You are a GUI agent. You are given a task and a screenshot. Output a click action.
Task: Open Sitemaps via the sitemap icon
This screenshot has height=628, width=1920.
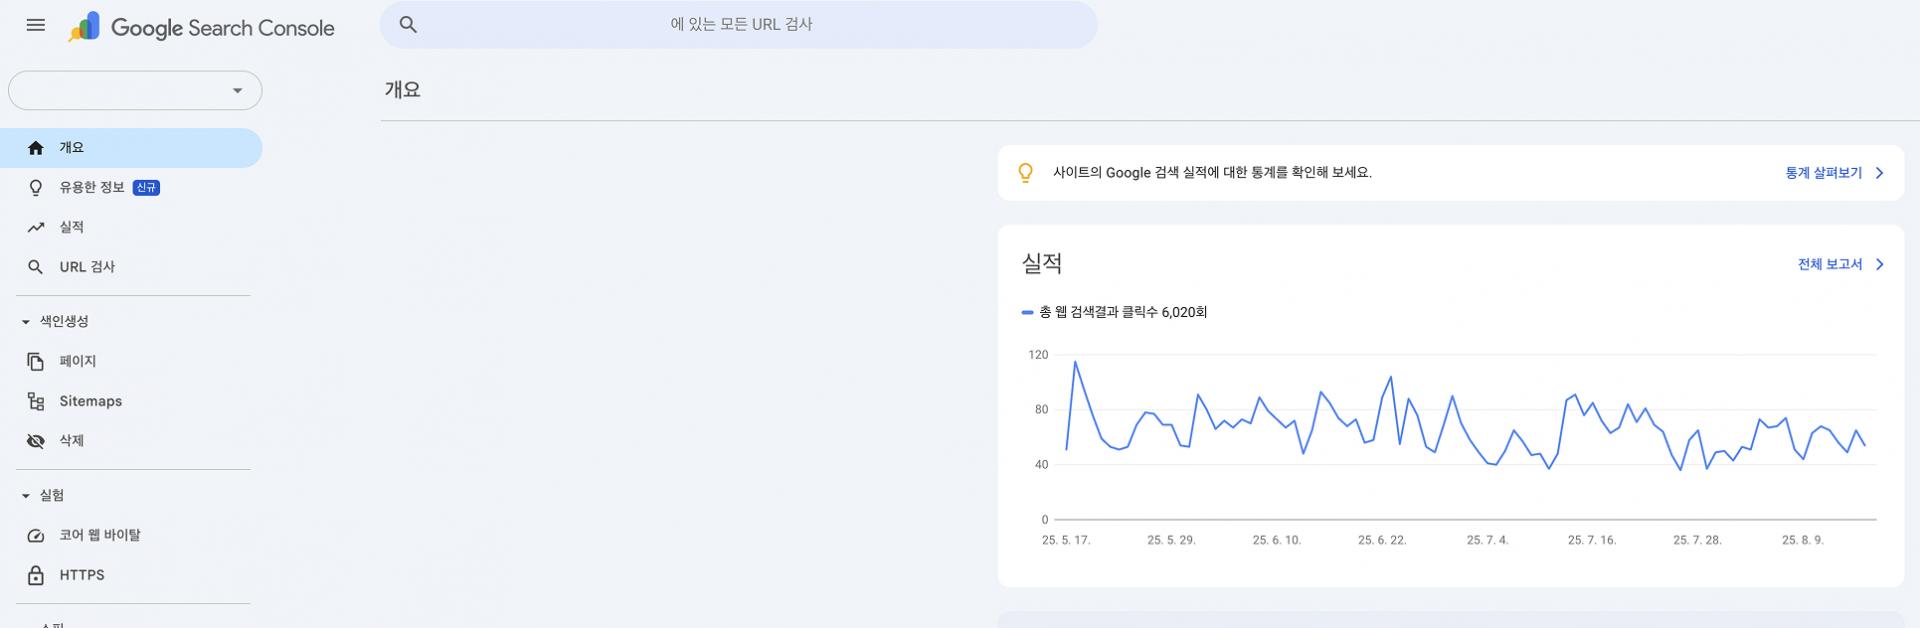36,401
